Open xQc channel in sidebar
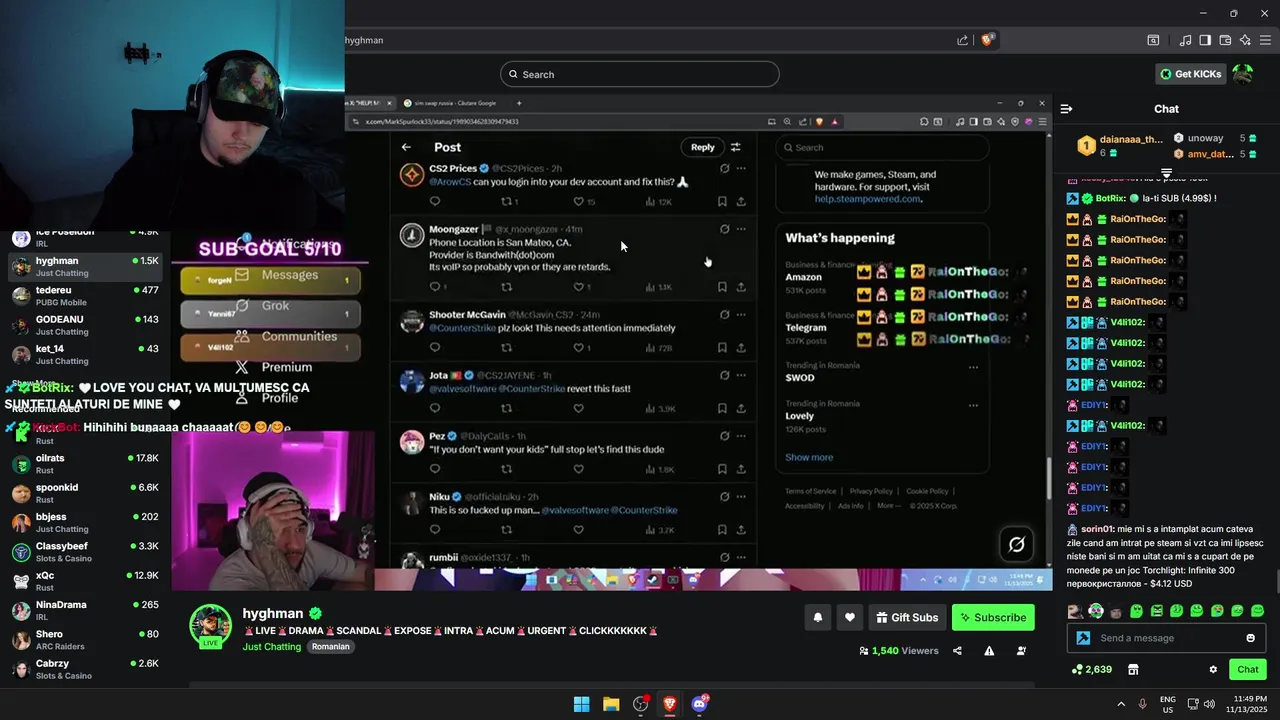Viewport: 1280px width, 720px height. coord(85,581)
